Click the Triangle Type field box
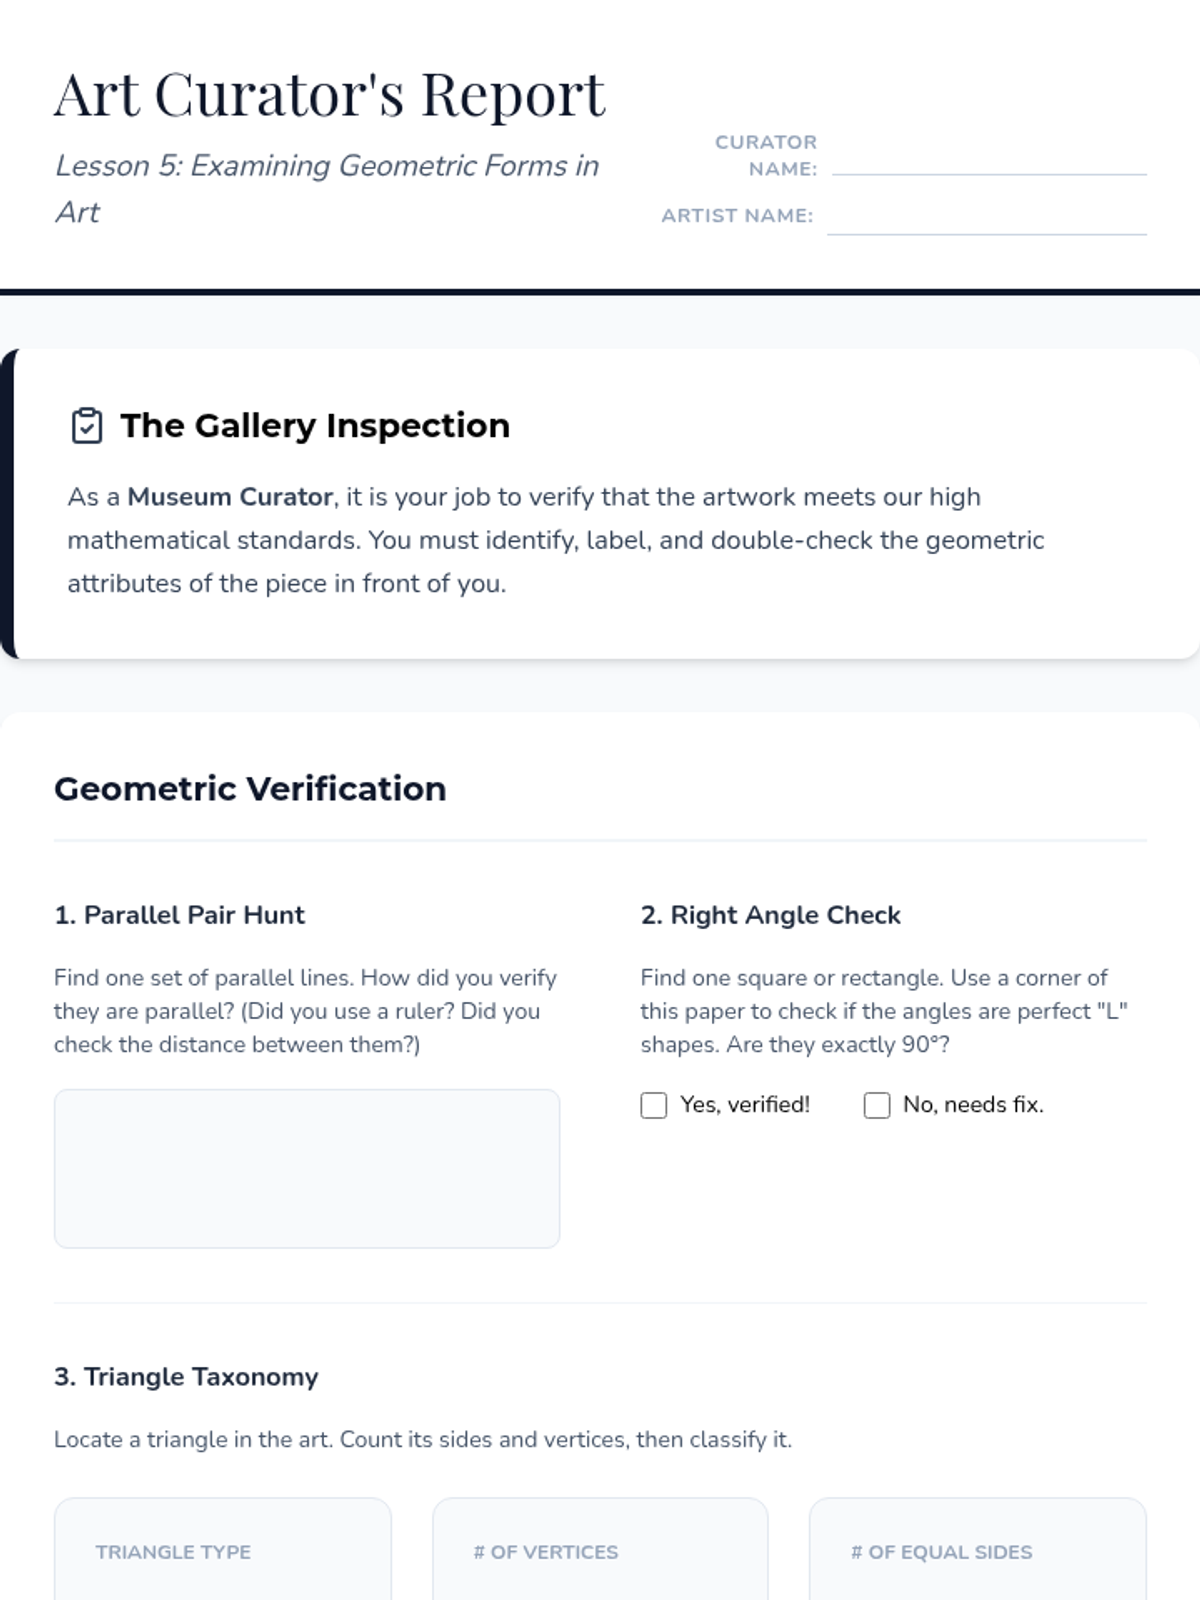 223,1550
